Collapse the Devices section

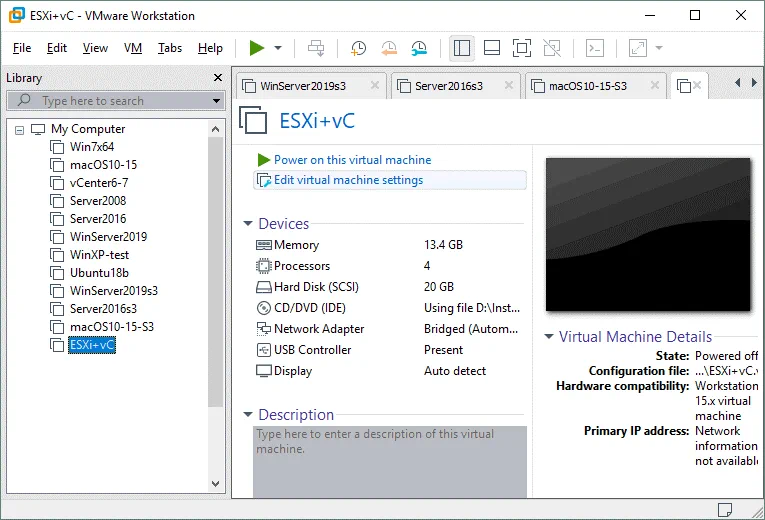coord(249,224)
